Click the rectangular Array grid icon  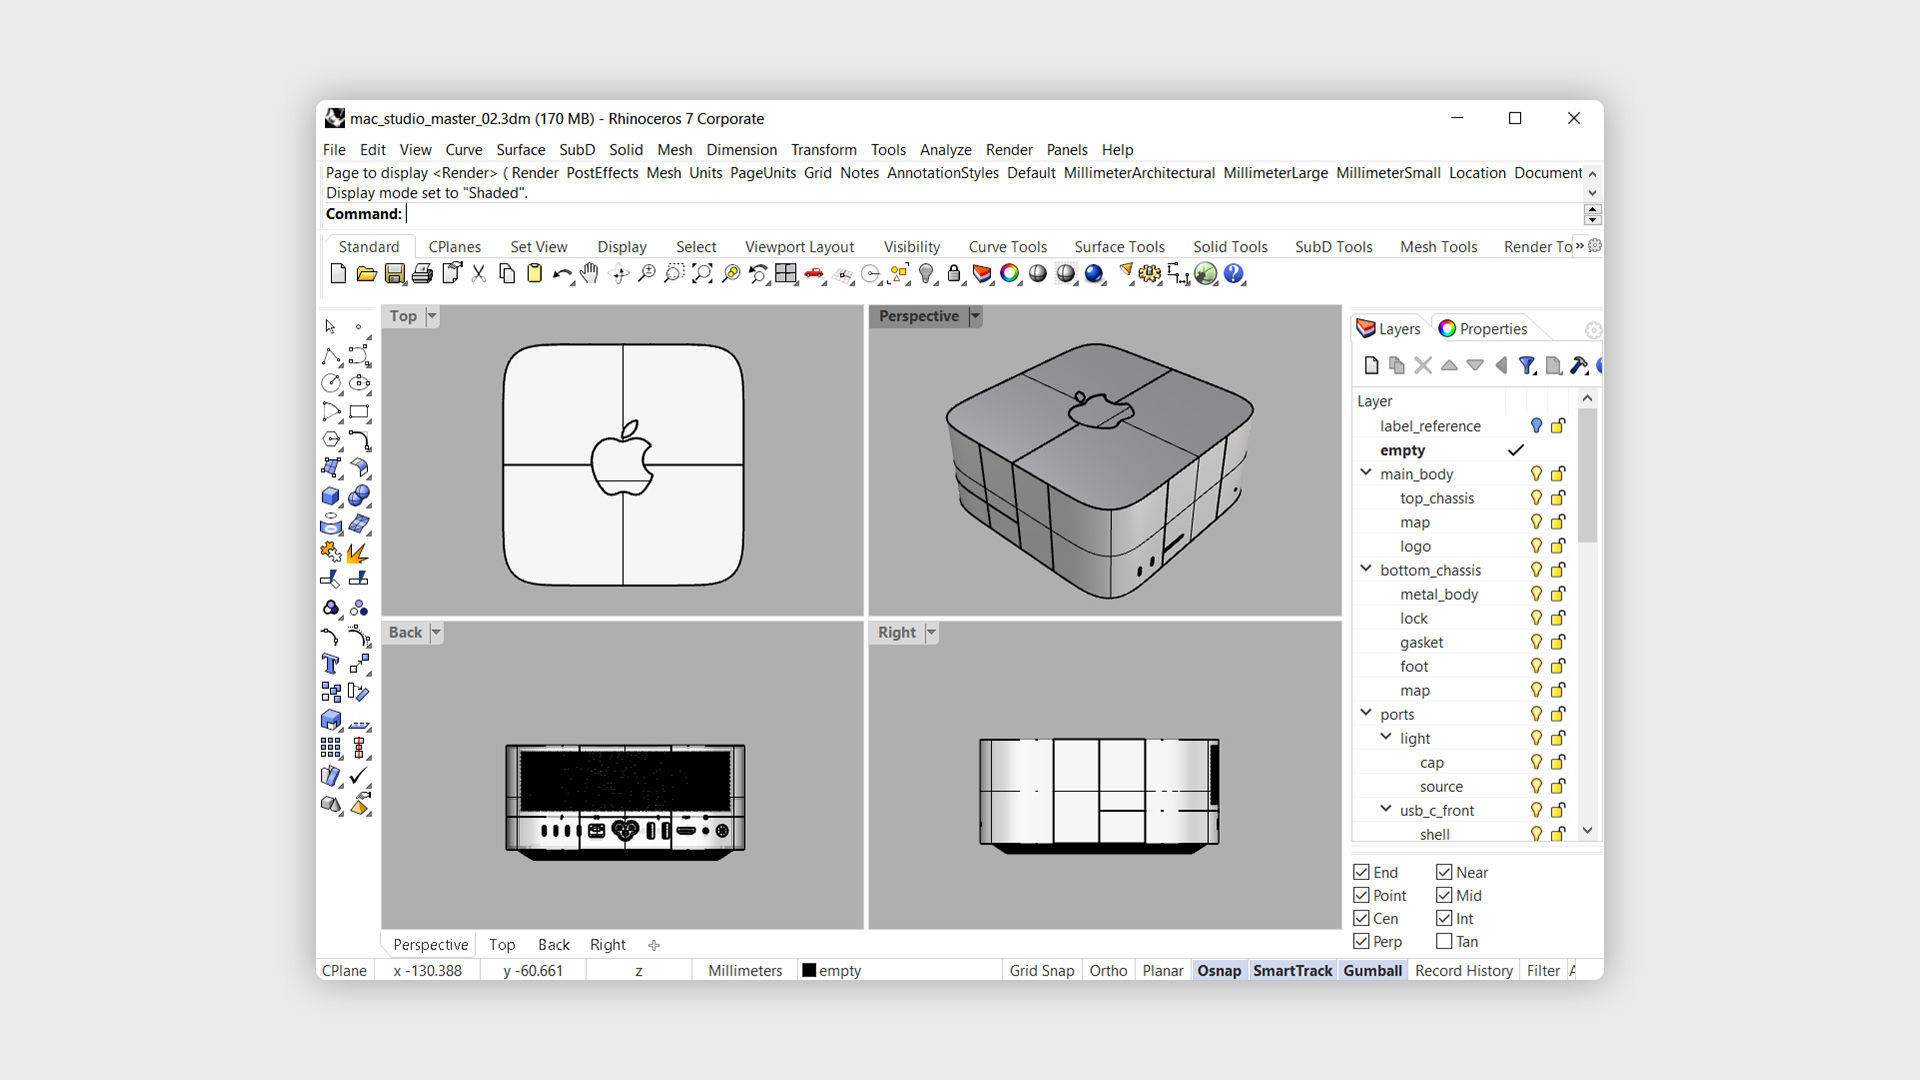point(331,748)
